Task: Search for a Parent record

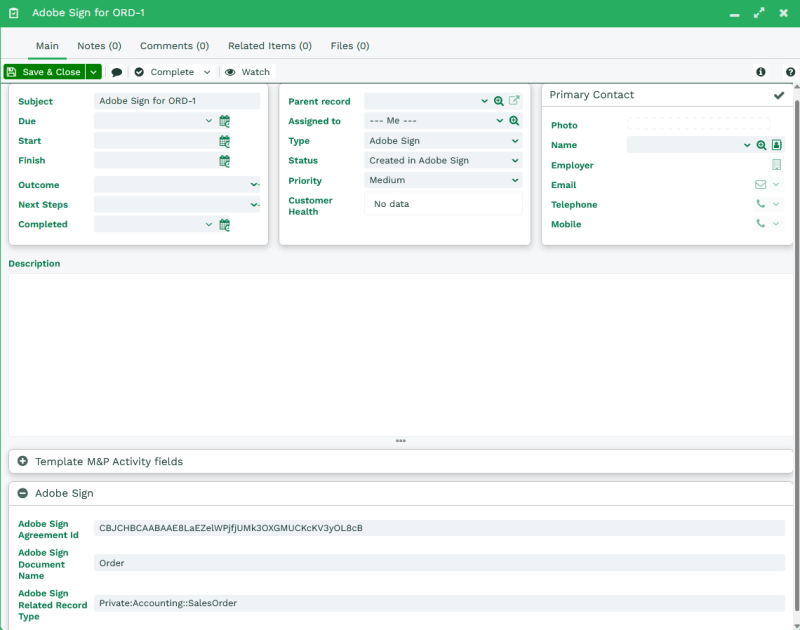Action: coord(499,101)
